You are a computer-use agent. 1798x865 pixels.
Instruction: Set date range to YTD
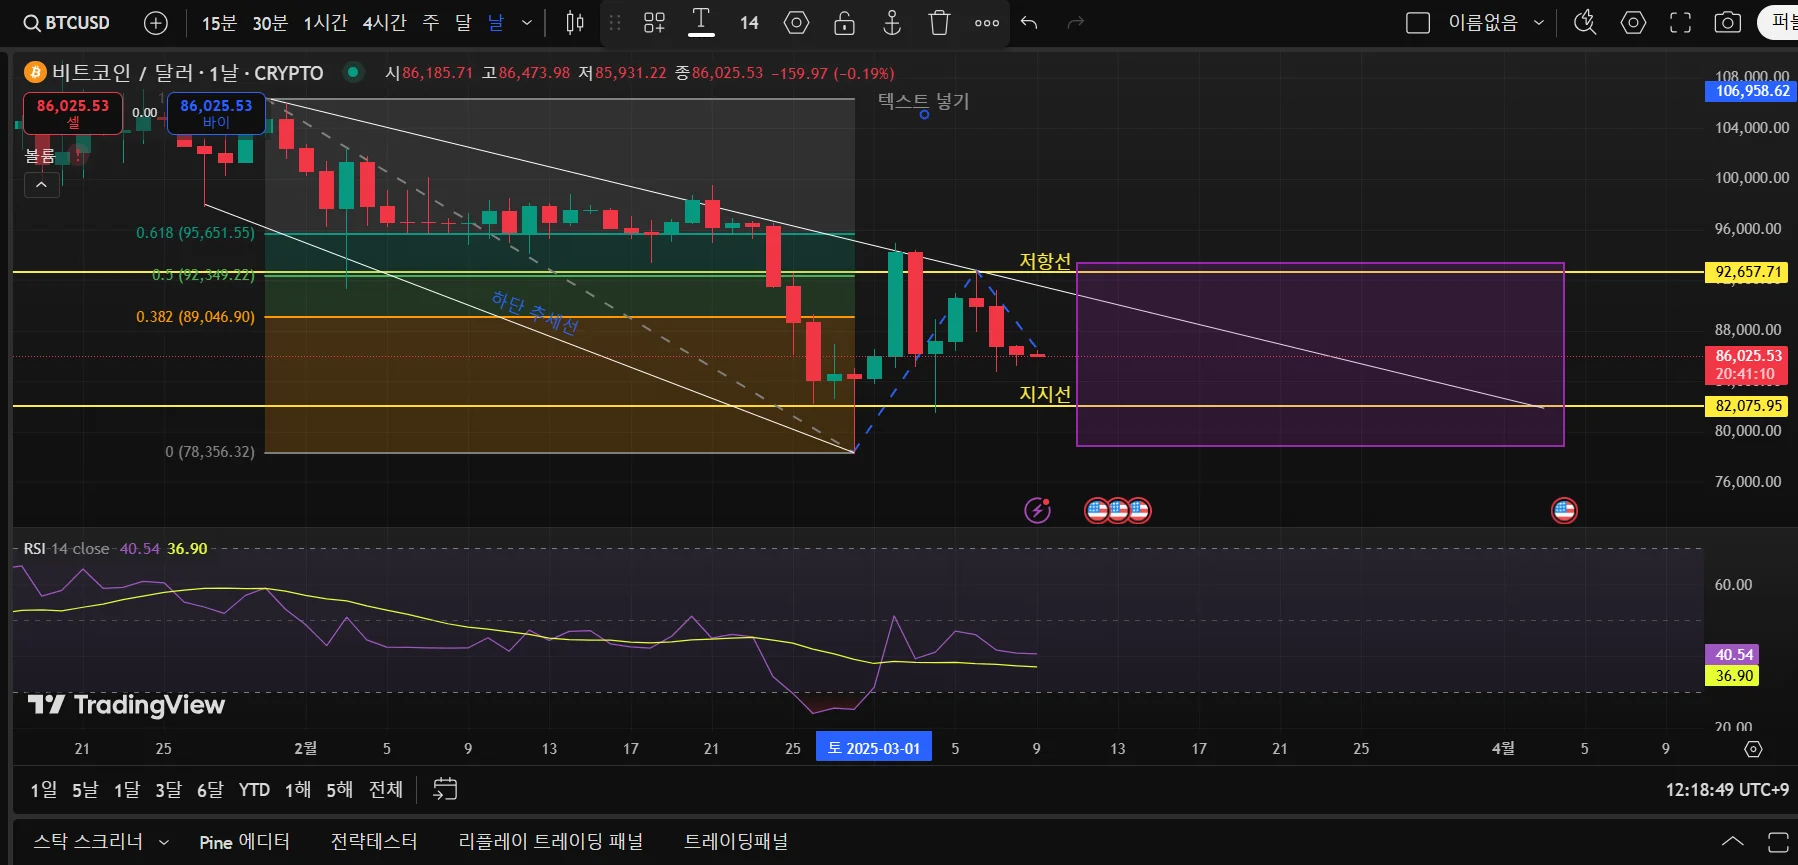[x=254, y=790]
